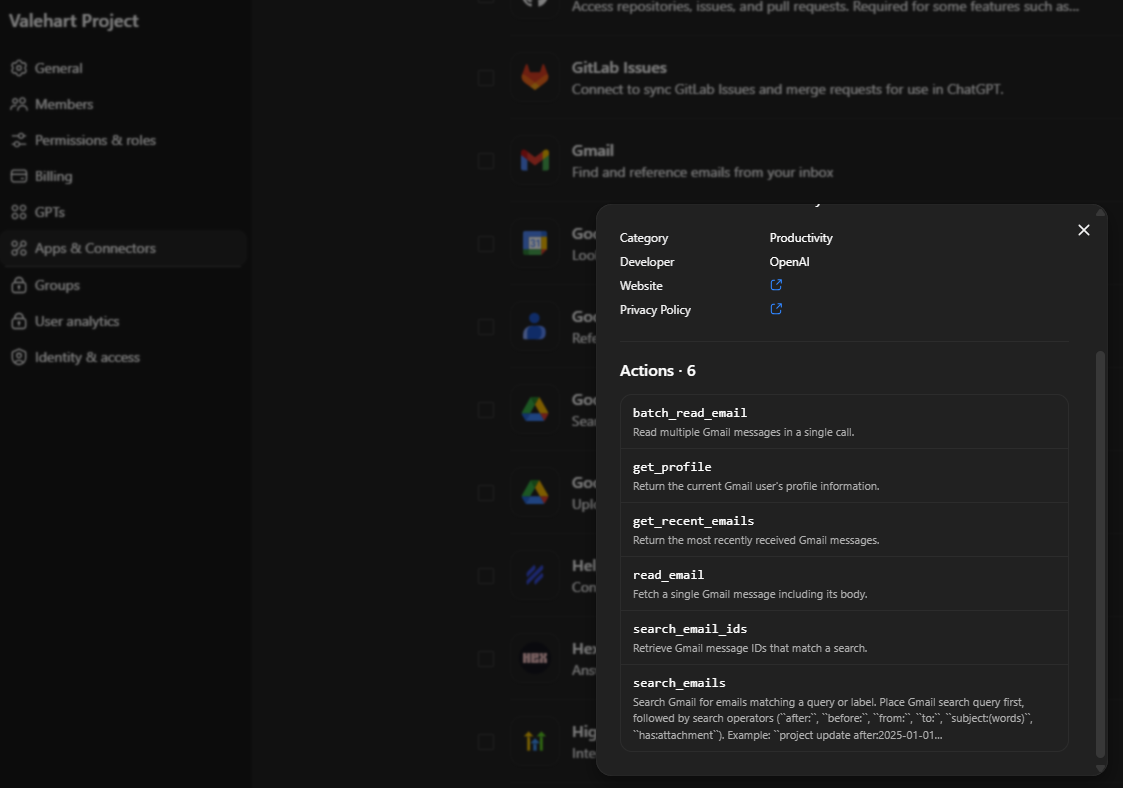Open the Website external link icon
Viewport: 1123px width, 788px height.
click(x=776, y=285)
